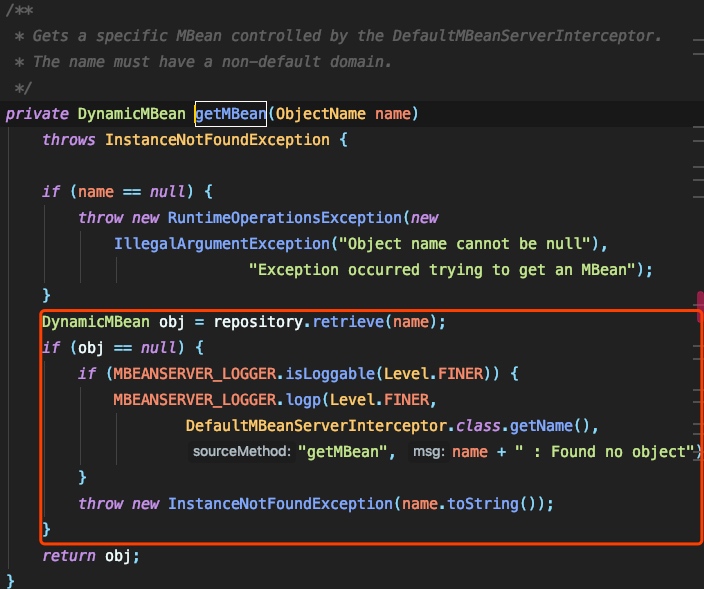Click the 'sourceMethod:' inlay hint
Screen dimensions: 704x589
click(242, 451)
